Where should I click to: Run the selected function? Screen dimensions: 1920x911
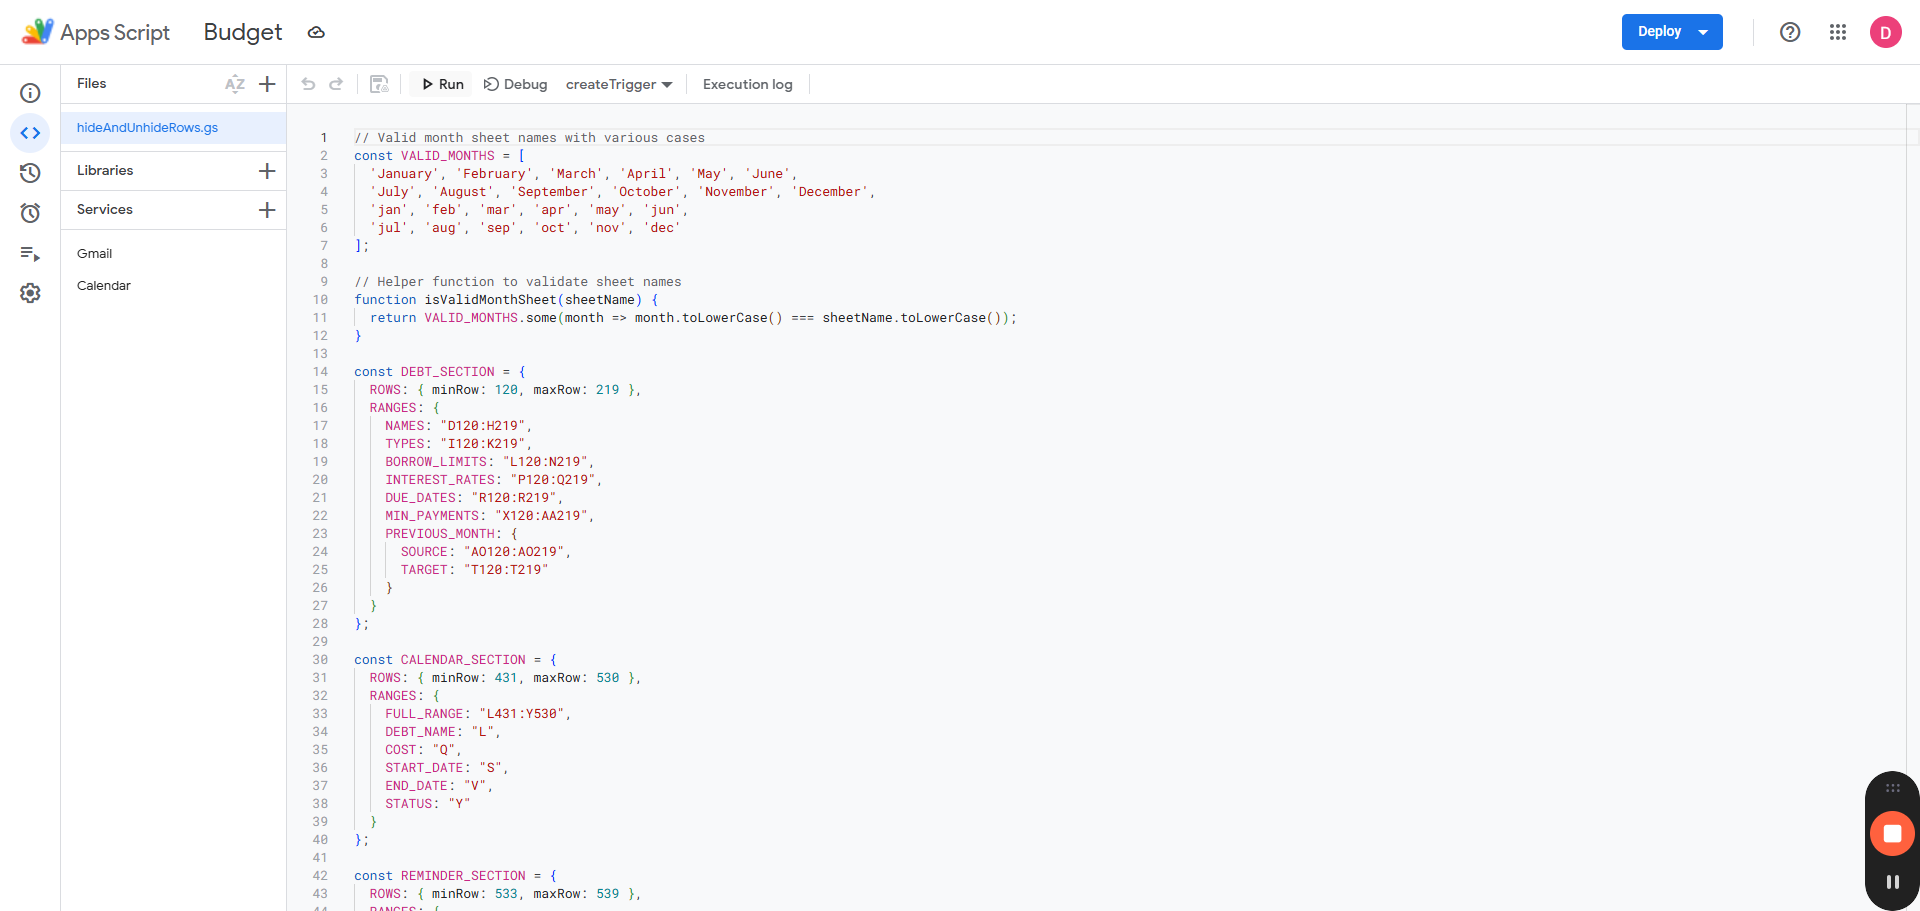pos(443,84)
